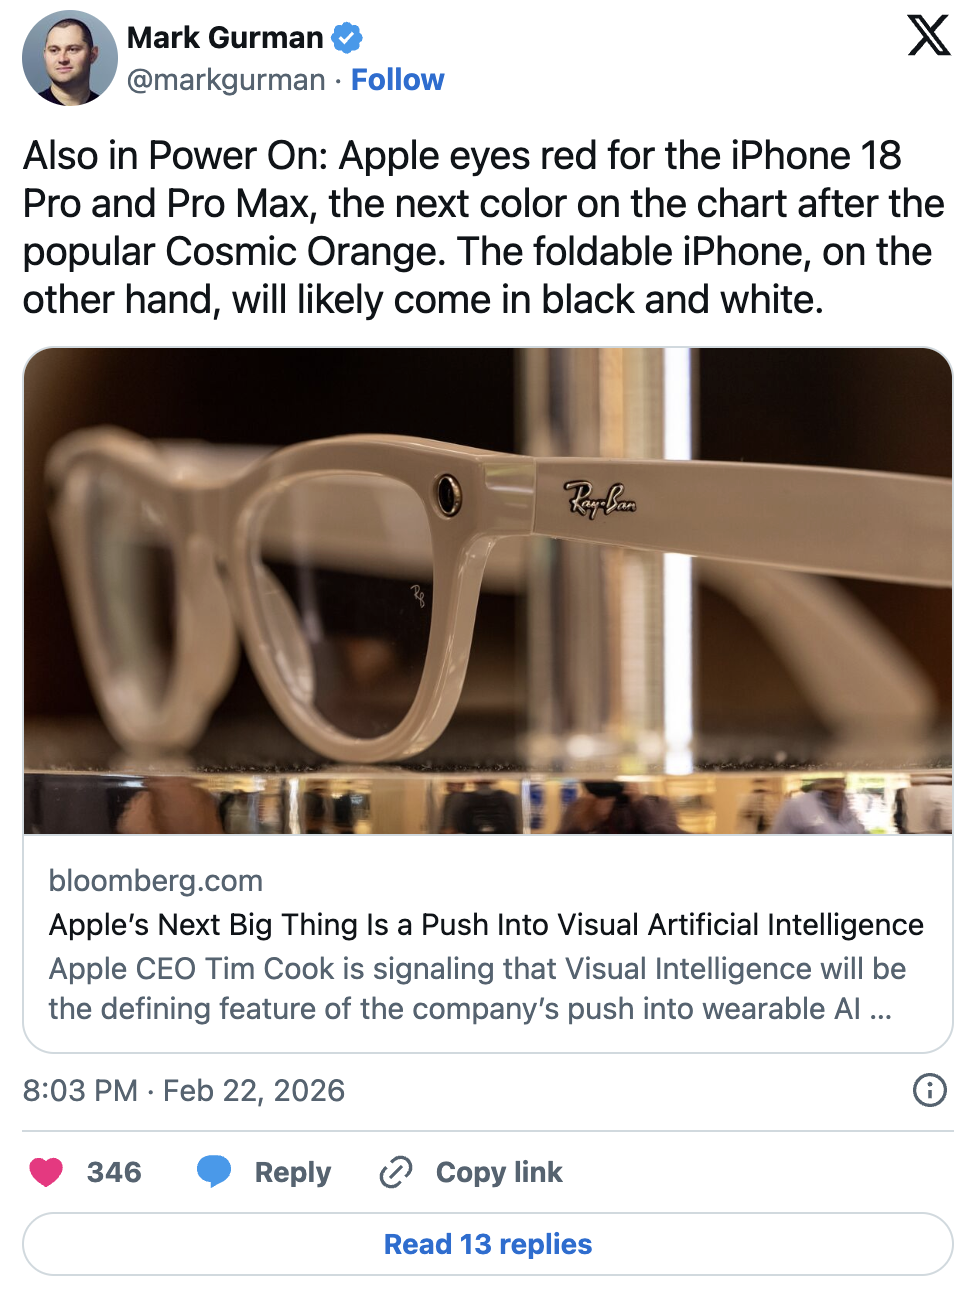The height and width of the screenshot is (1298, 978).
Task: Like the tweet with heart icon
Action: coord(46,1171)
